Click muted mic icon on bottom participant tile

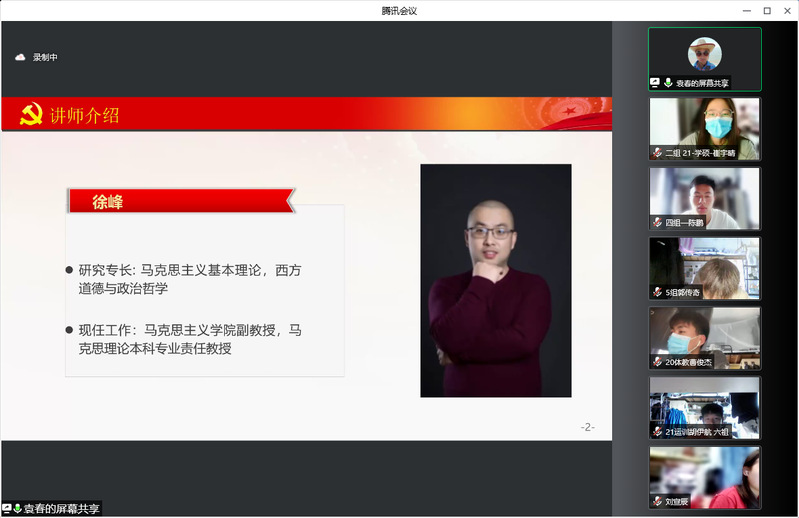tap(657, 501)
